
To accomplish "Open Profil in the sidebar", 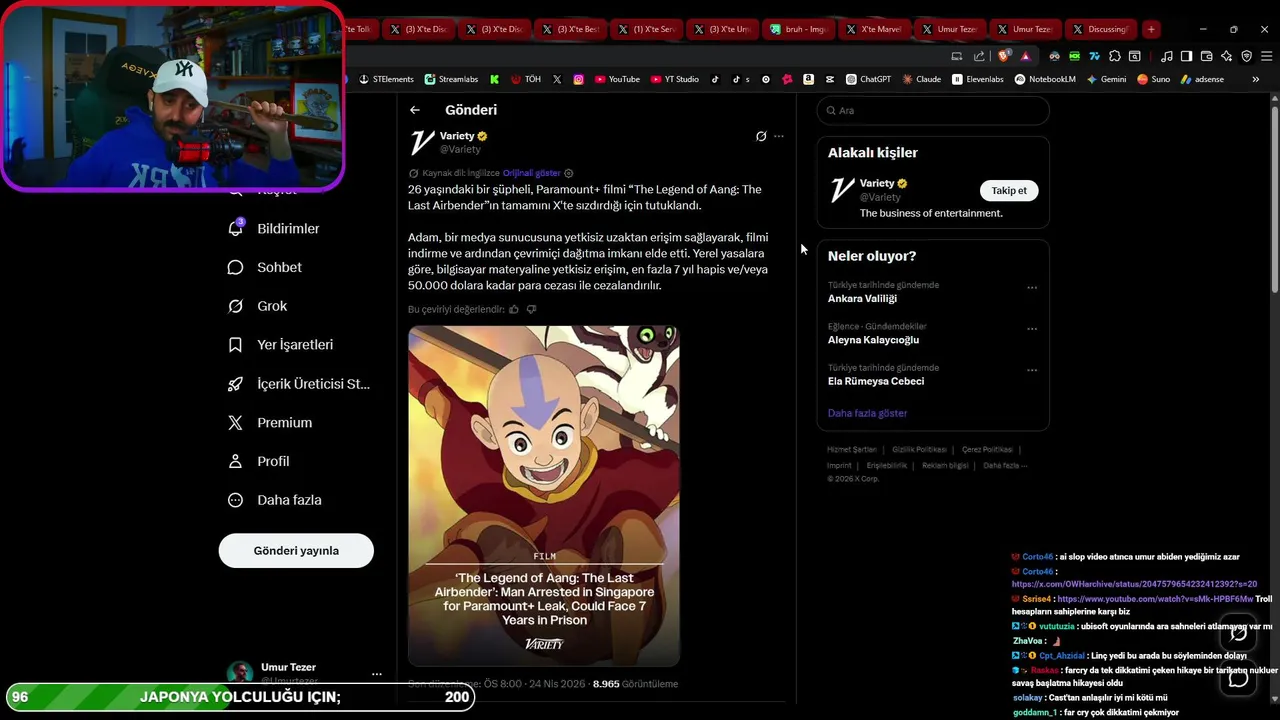I will click(x=258, y=461).
